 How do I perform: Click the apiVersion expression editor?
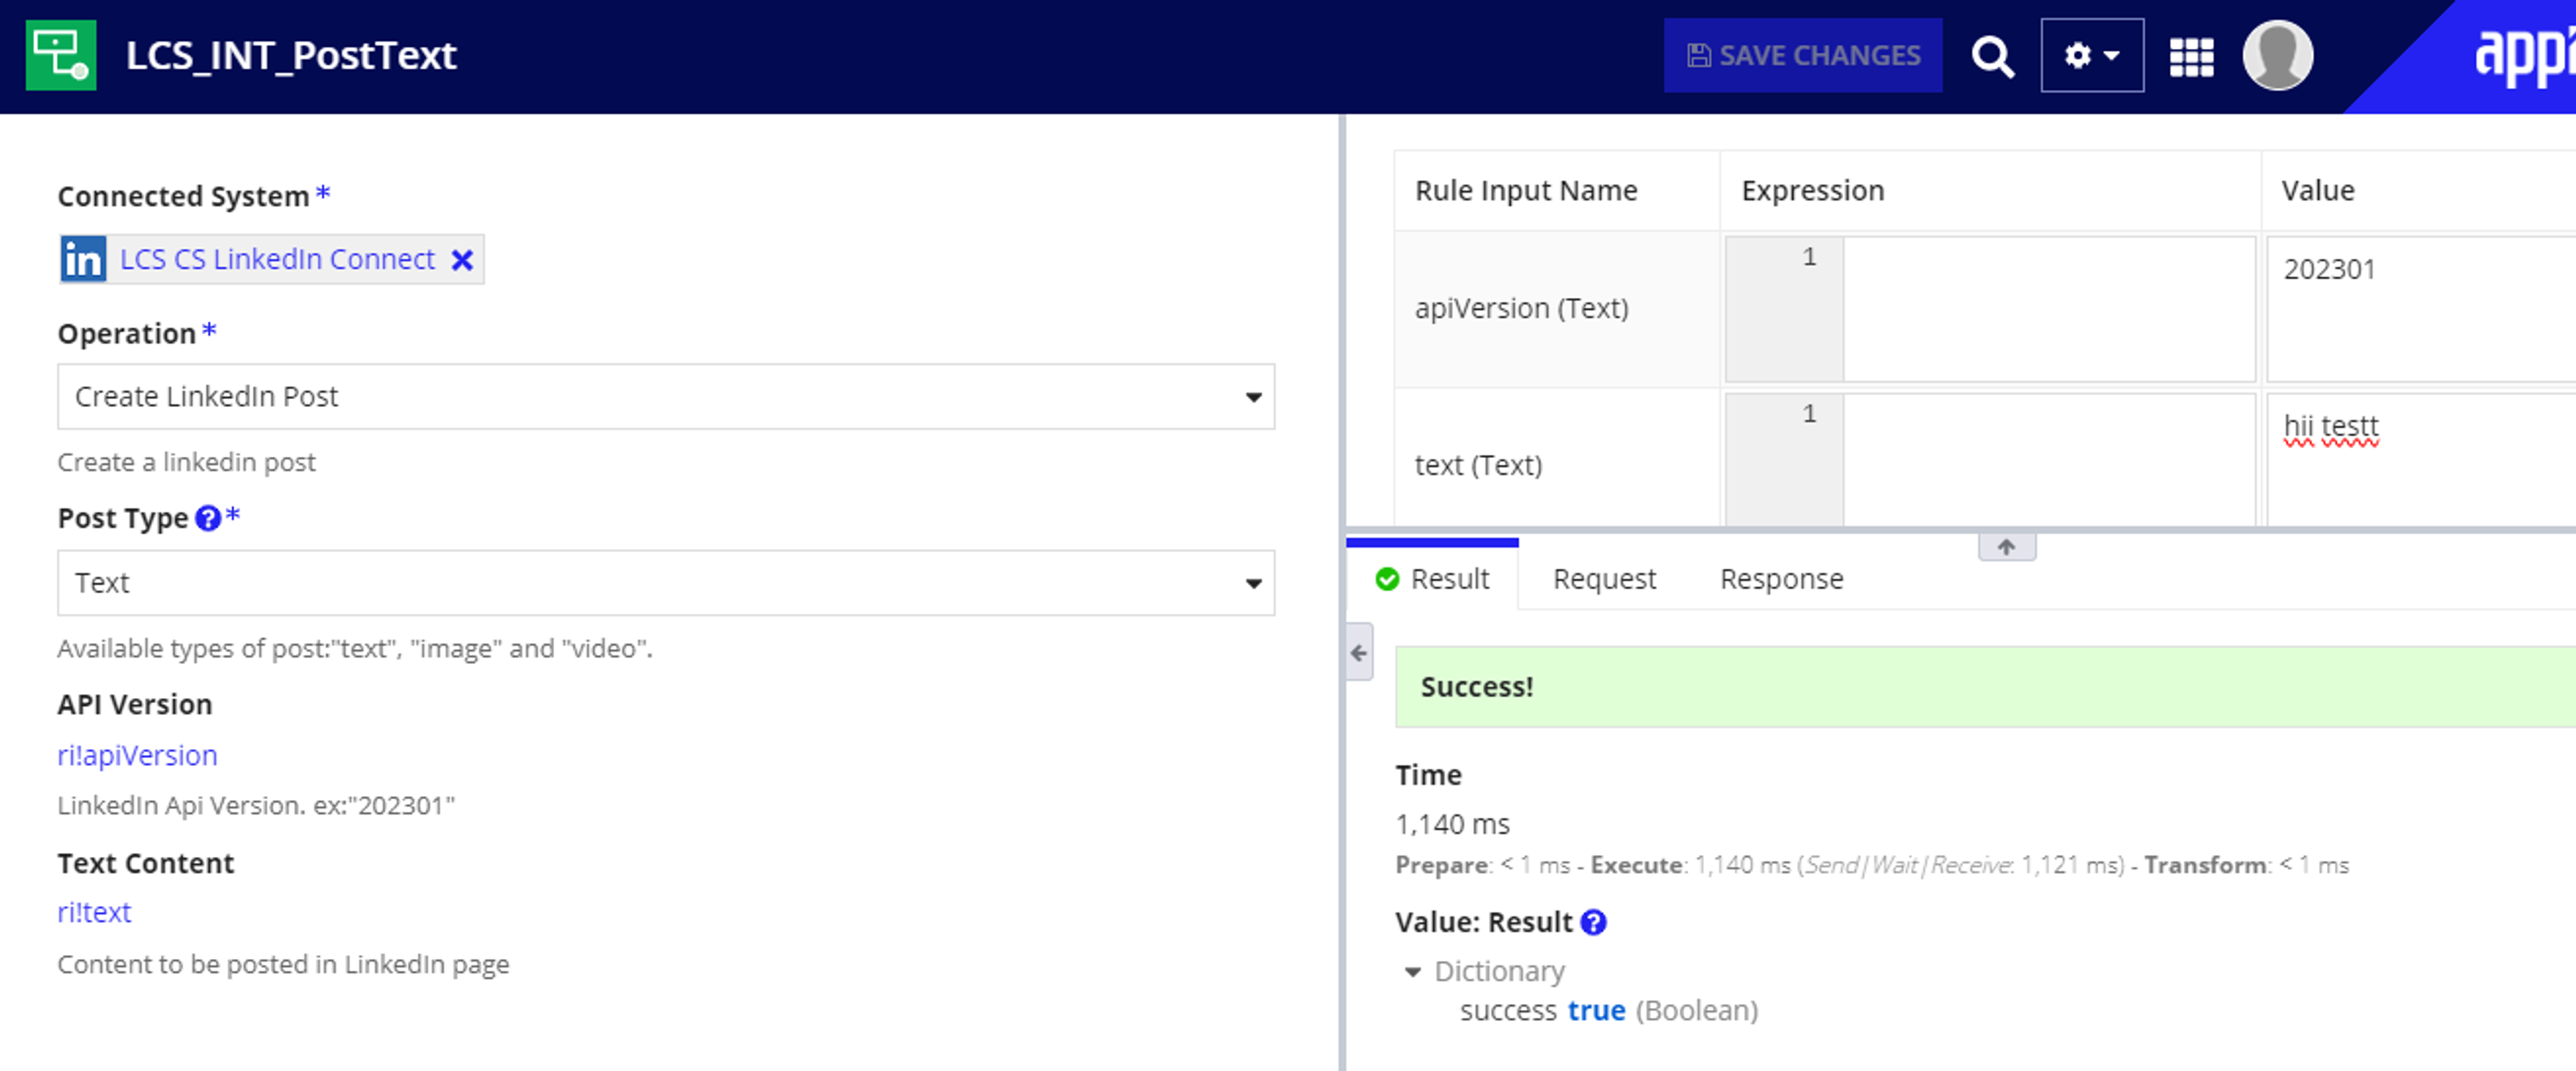tap(1990, 309)
